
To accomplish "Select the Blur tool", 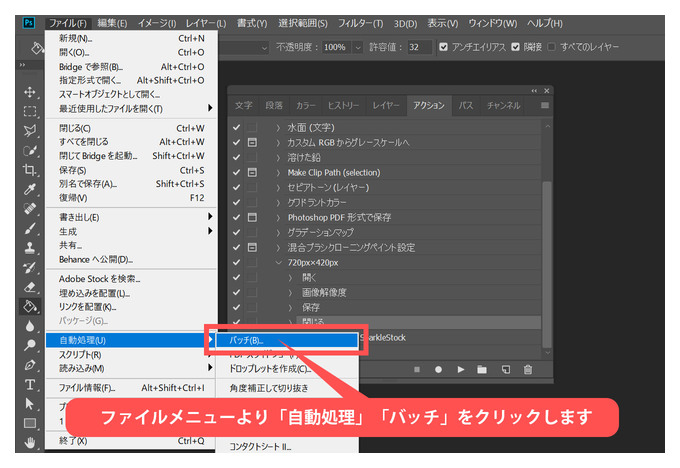I will (29, 326).
